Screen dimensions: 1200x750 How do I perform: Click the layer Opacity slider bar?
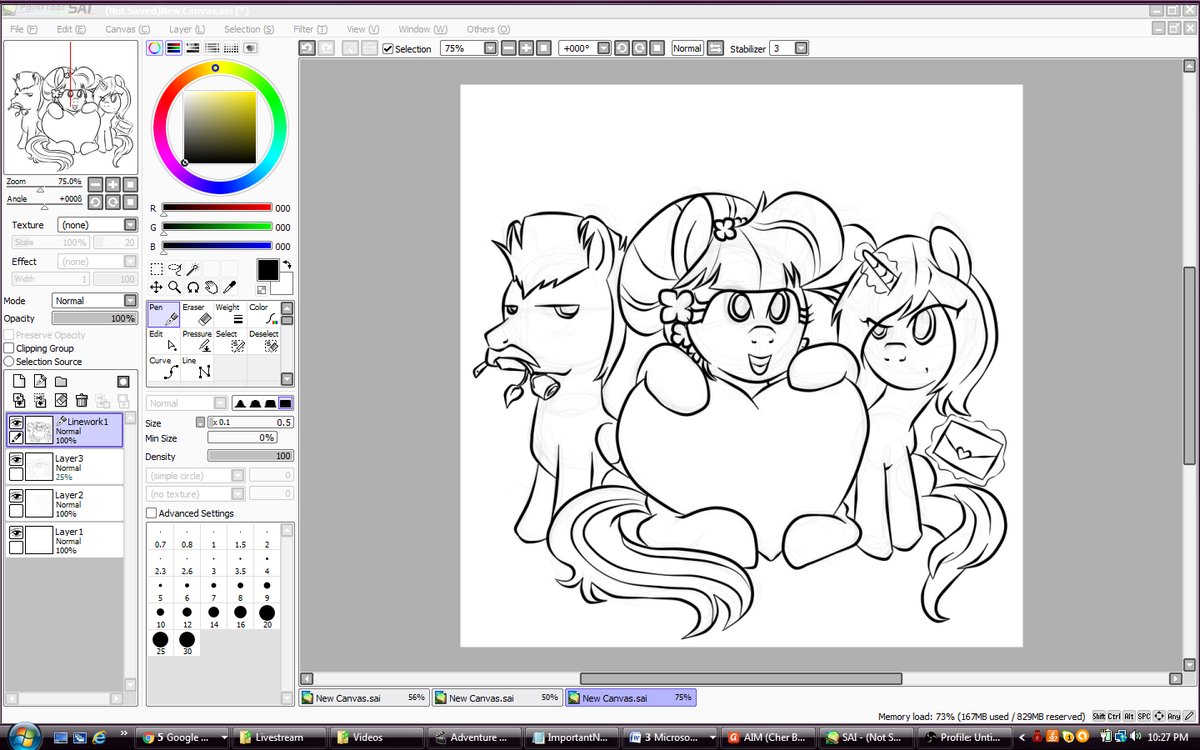point(93,318)
